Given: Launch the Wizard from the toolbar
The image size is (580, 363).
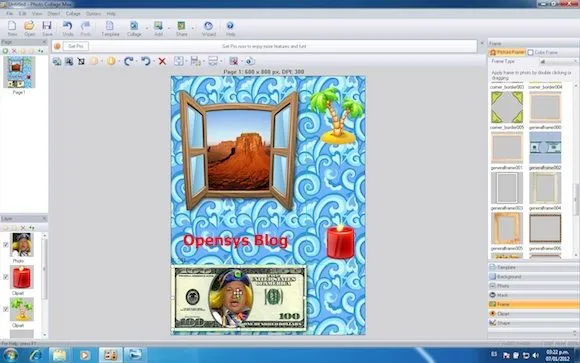Looking at the screenshot, I should tap(209, 28).
